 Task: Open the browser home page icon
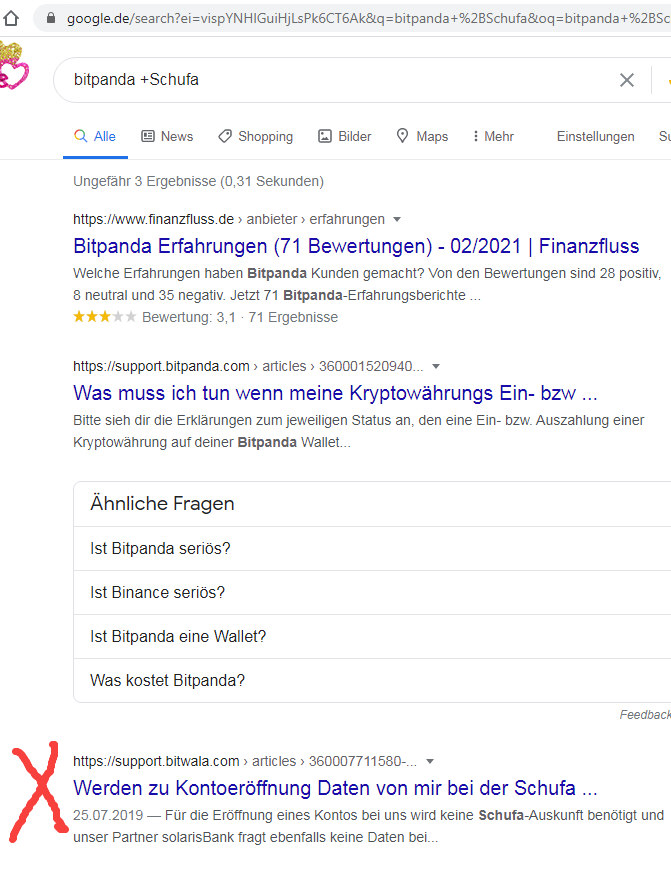coord(11,18)
